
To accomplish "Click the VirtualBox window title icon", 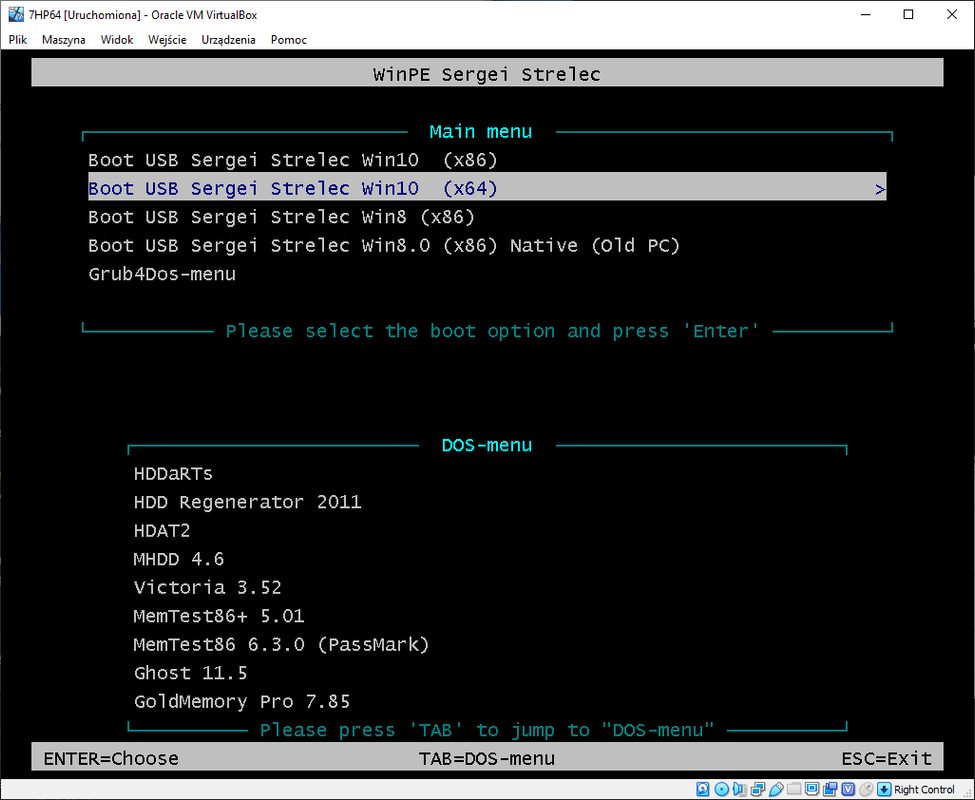I will (x=16, y=14).
